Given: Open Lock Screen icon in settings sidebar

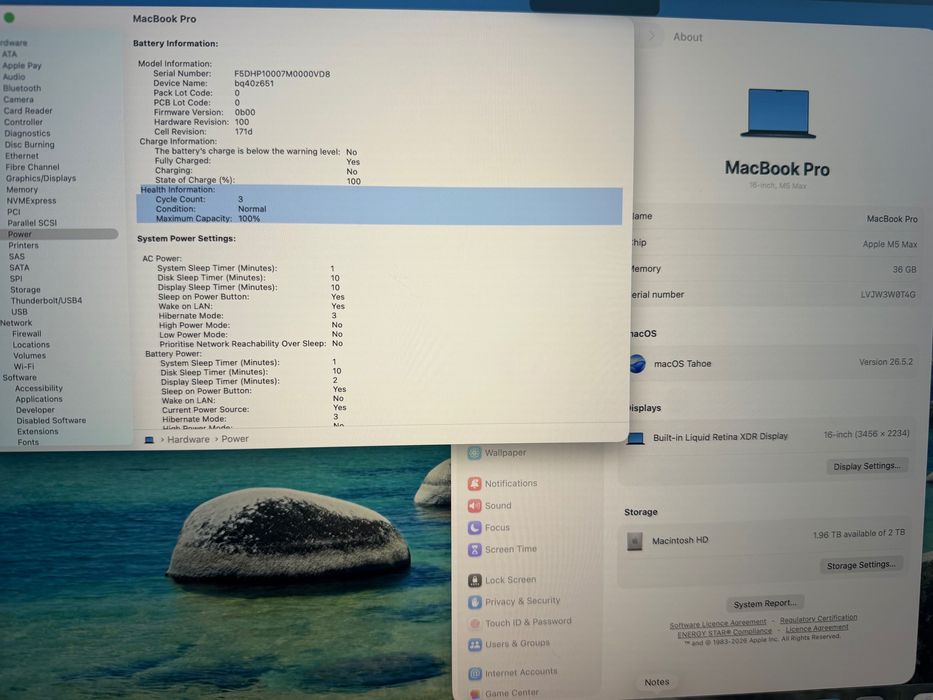Looking at the screenshot, I should point(474,580).
